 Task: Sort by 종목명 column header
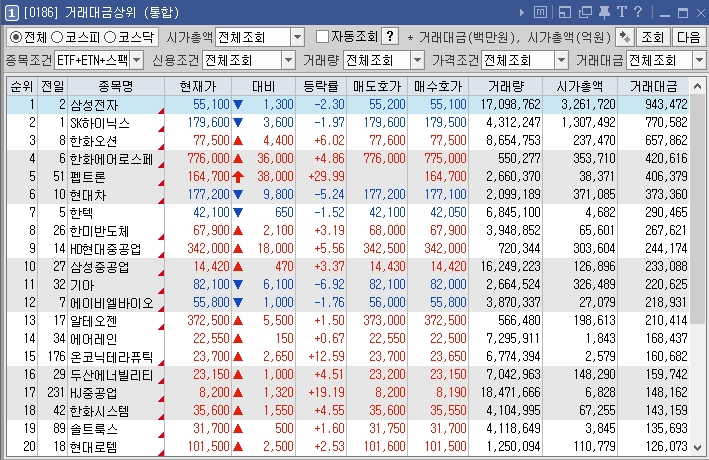(116, 86)
